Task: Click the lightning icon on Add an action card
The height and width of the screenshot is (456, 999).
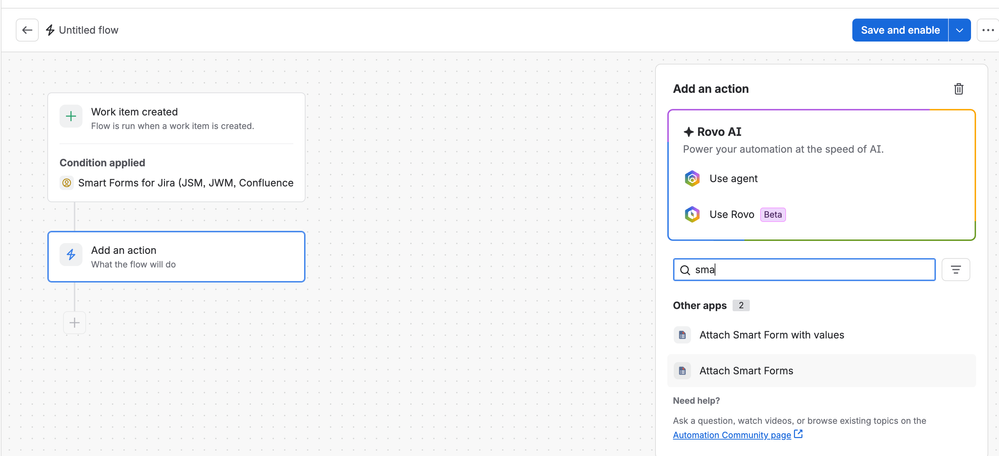Action: pos(71,255)
